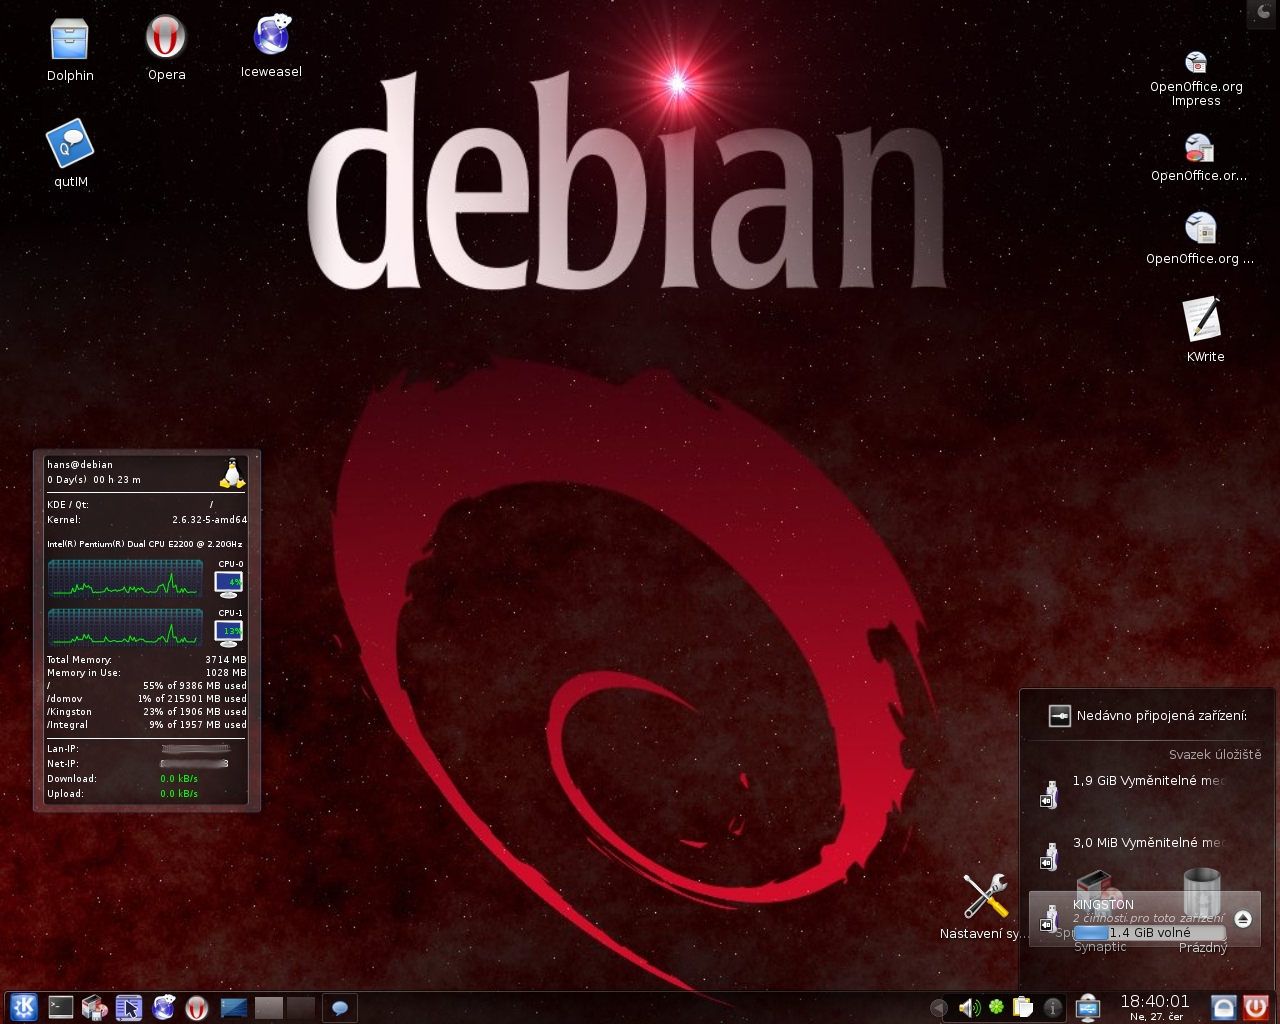
Task: Click the blue show-desktop icon in the panel
Action: tap(233, 1008)
